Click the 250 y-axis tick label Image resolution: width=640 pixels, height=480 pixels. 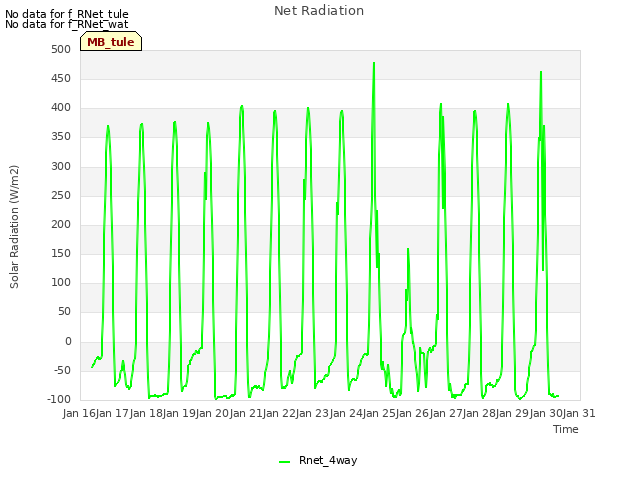(x=61, y=195)
